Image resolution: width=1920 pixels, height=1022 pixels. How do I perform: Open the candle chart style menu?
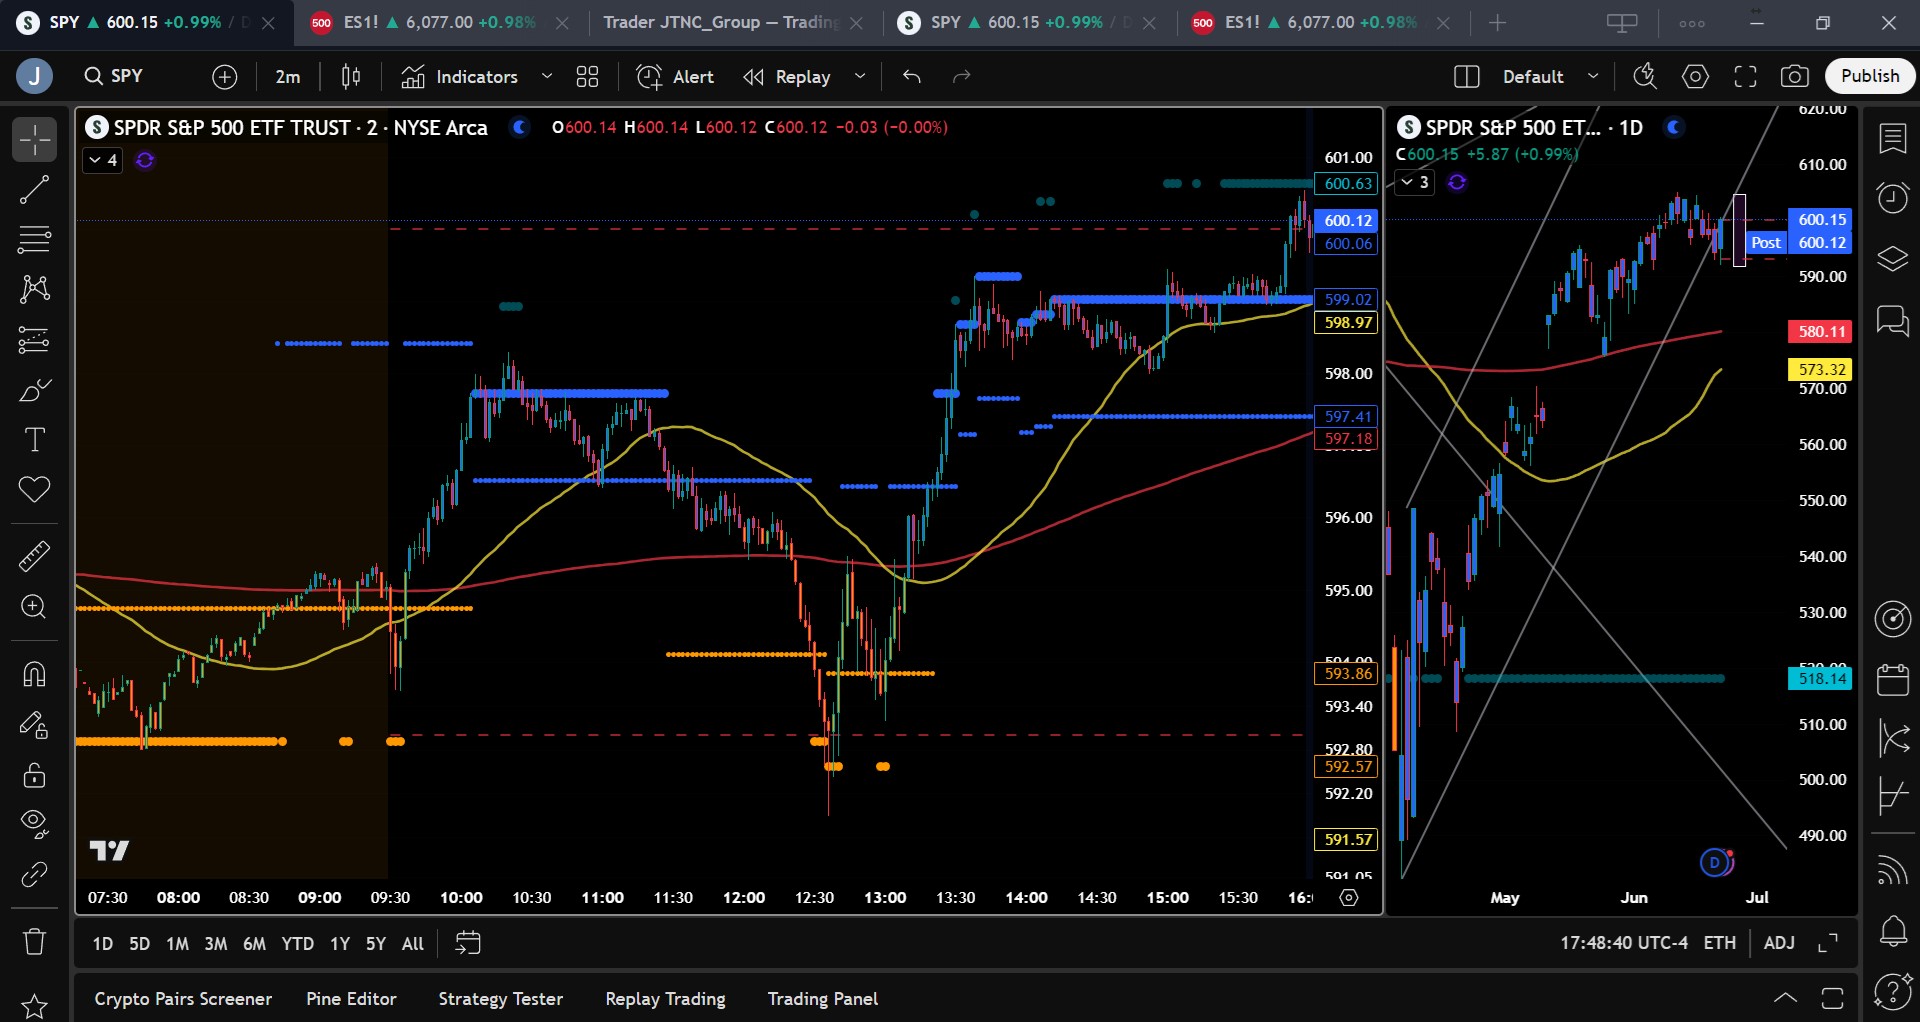coord(351,76)
